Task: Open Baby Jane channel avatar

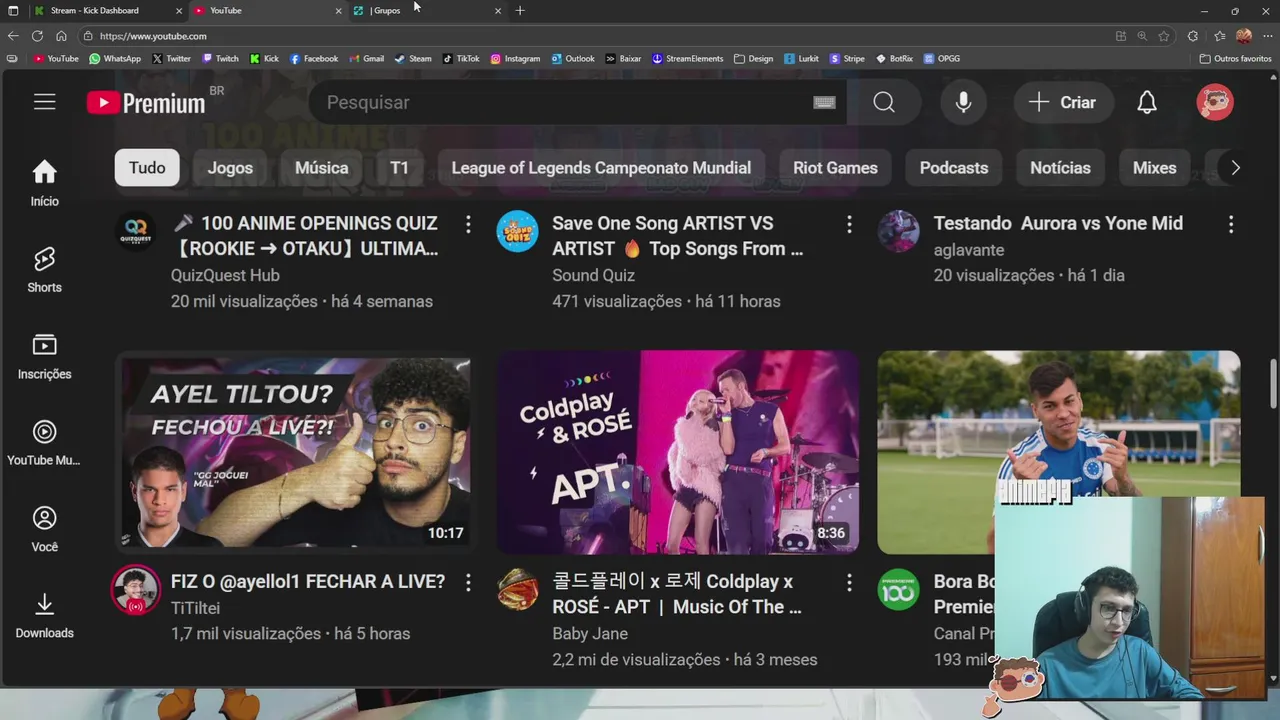Action: click(x=517, y=589)
